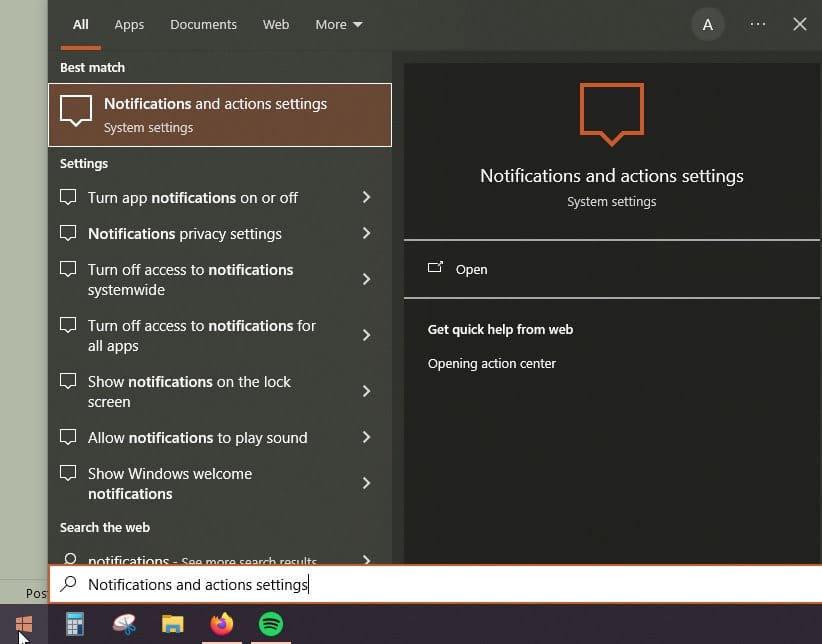This screenshot has height=644, width=822.
Task: Open Spotify from the taskbar
Action: [271, 624]
